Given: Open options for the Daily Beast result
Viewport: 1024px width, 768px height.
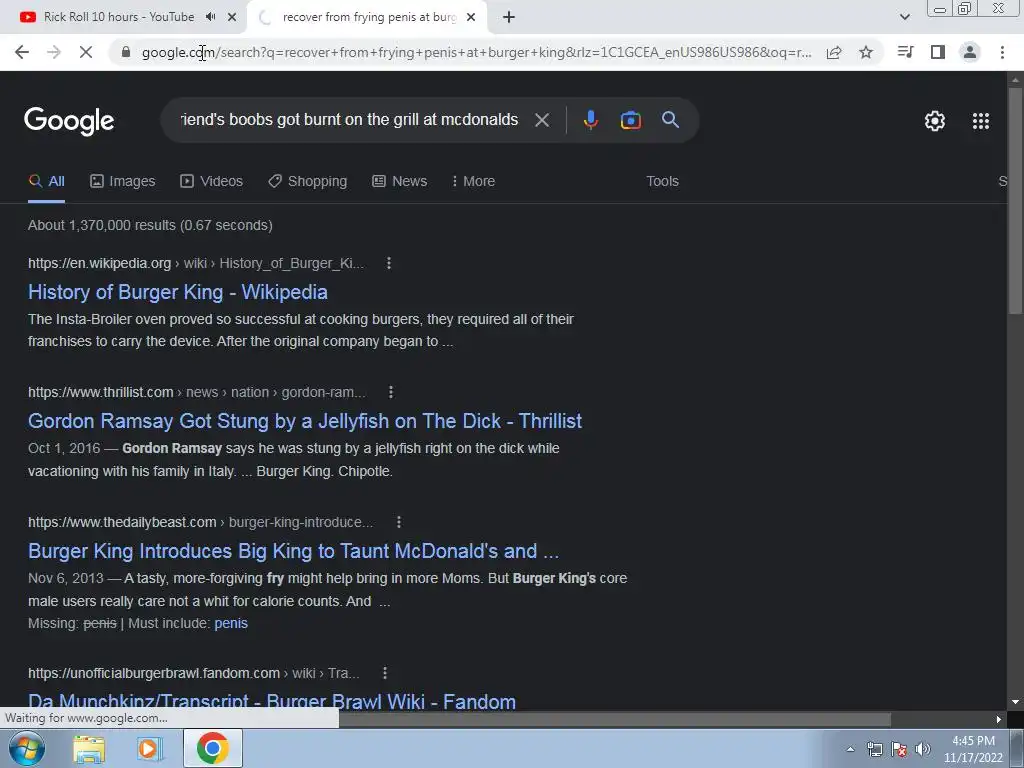Looking at the screenshot, I should coord(398,522).
